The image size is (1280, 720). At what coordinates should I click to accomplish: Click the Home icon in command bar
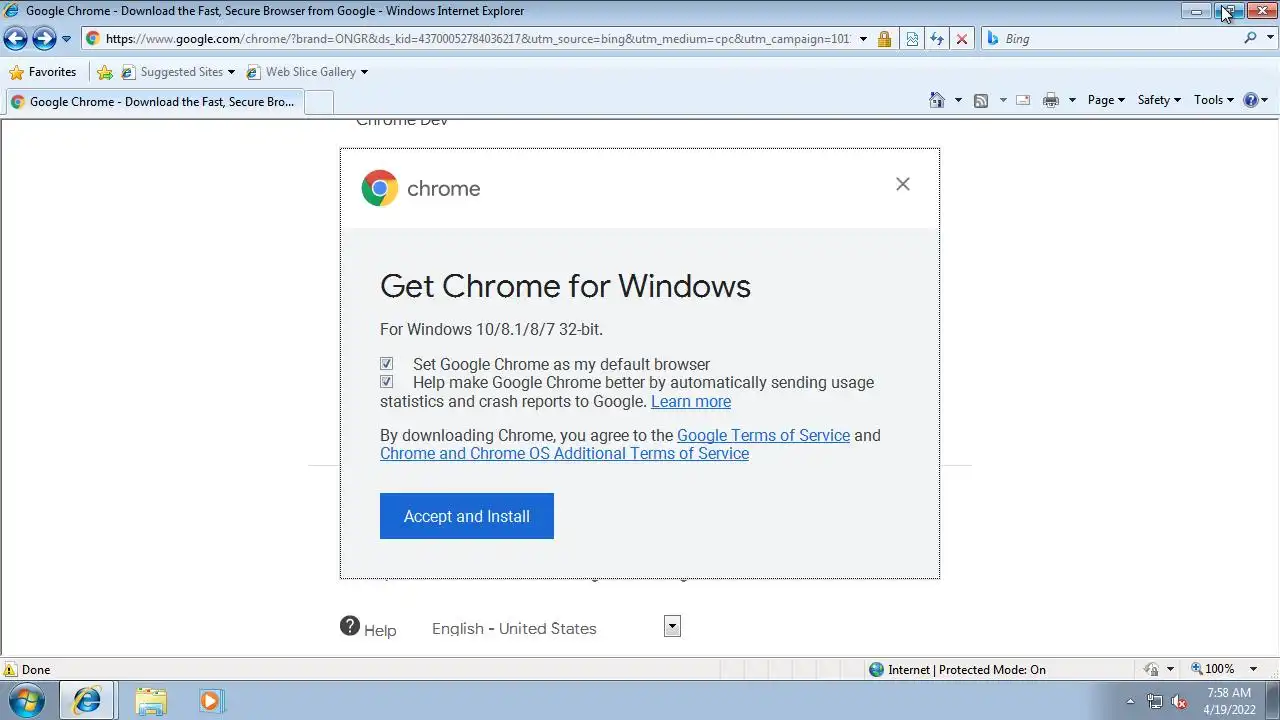tap(937, 100)
